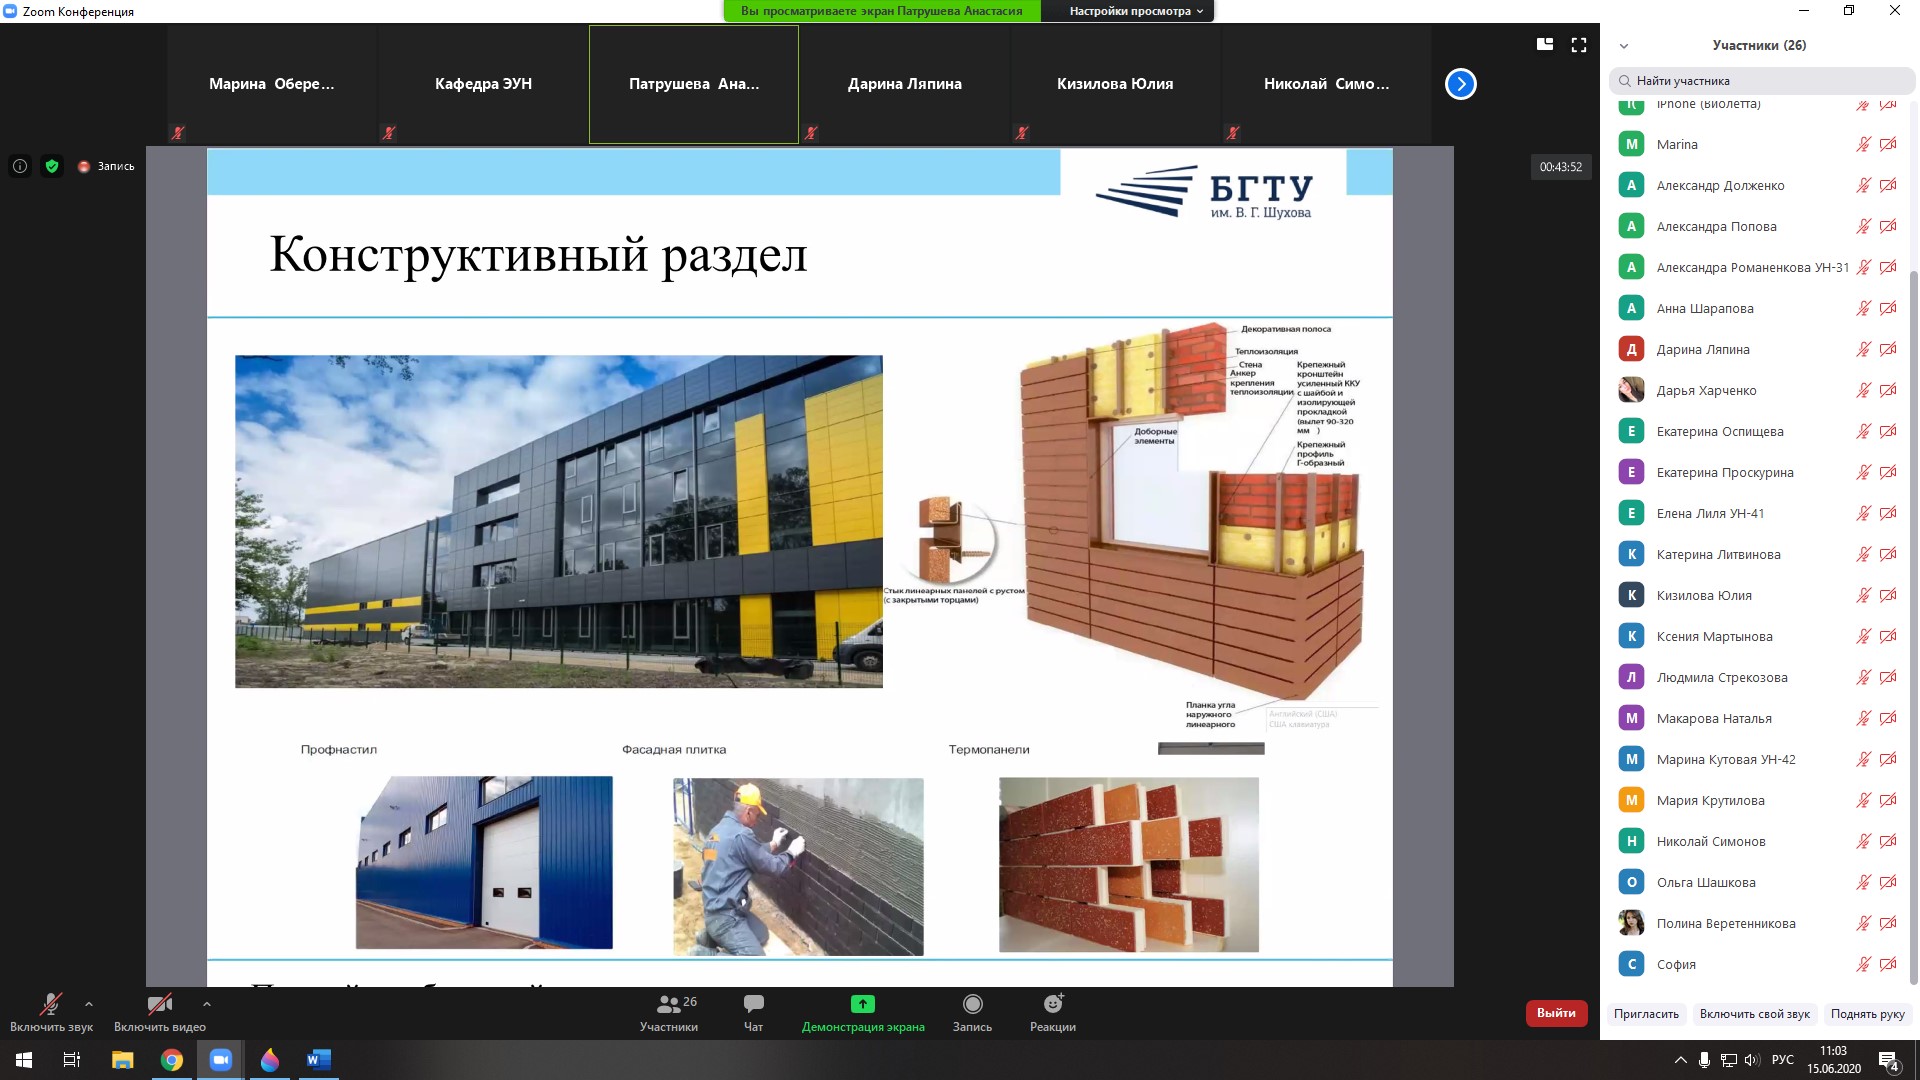Viewport: 1920px width, 1080px height.
Task: Turn on camera with Включить видео
Action: pos(159,1012)
